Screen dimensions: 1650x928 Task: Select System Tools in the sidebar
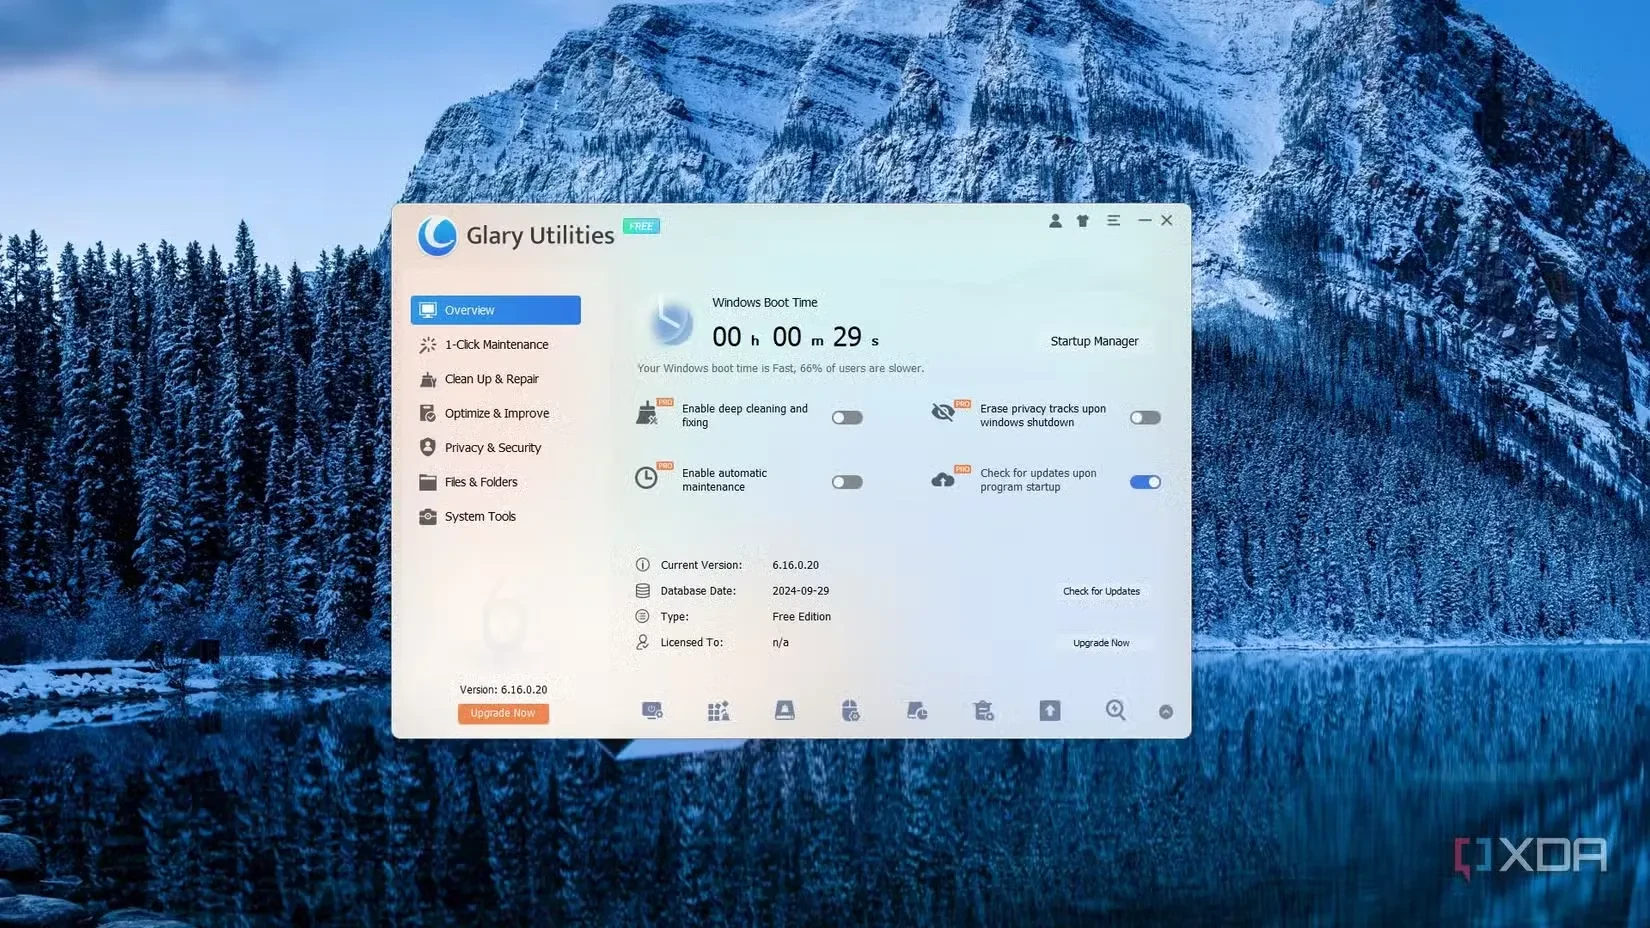(496, 517)
